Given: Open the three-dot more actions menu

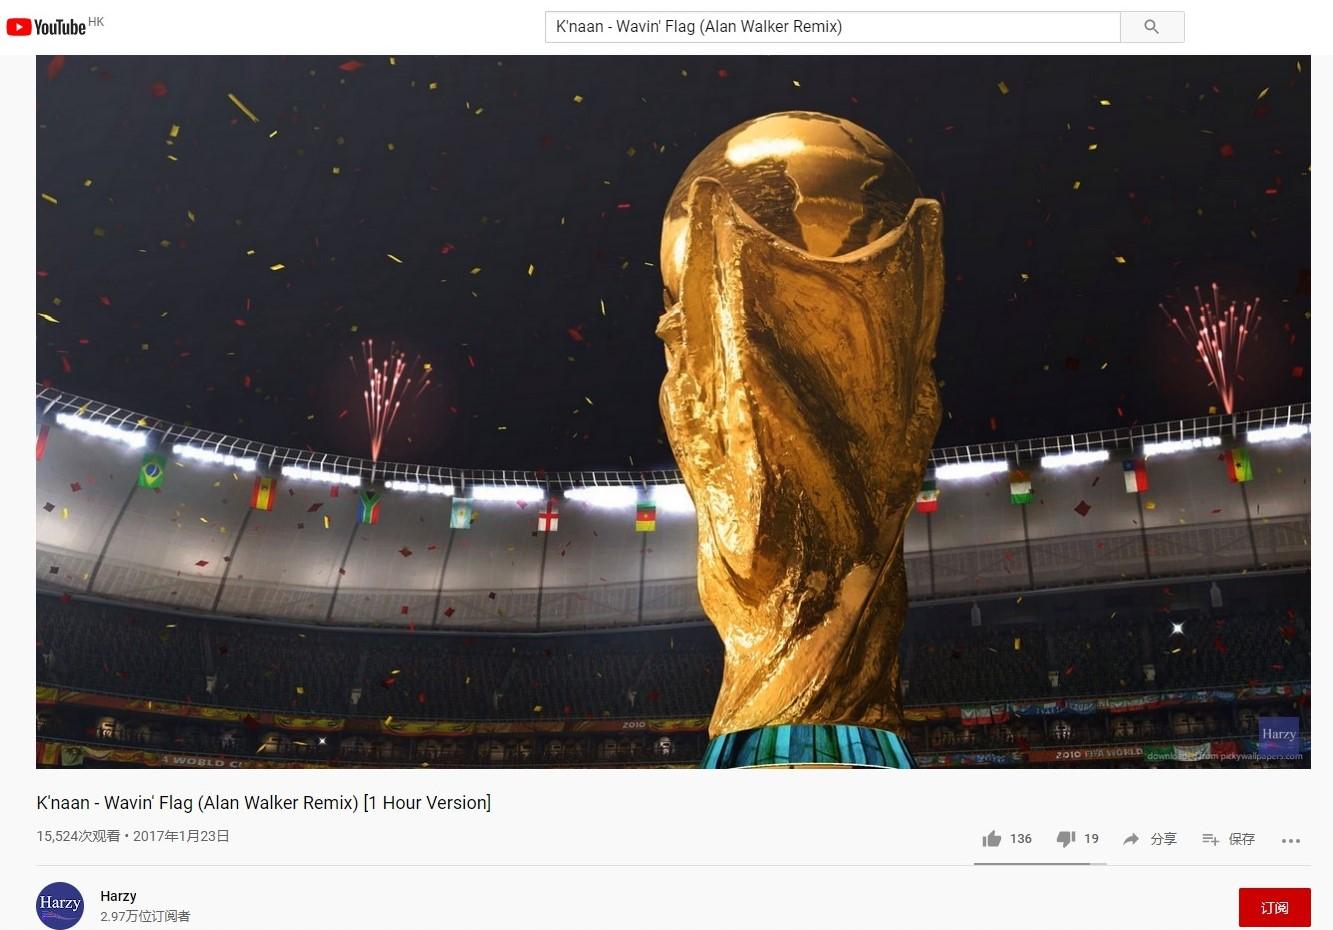Looking at the screenshot, I should tap(1291, 840).
